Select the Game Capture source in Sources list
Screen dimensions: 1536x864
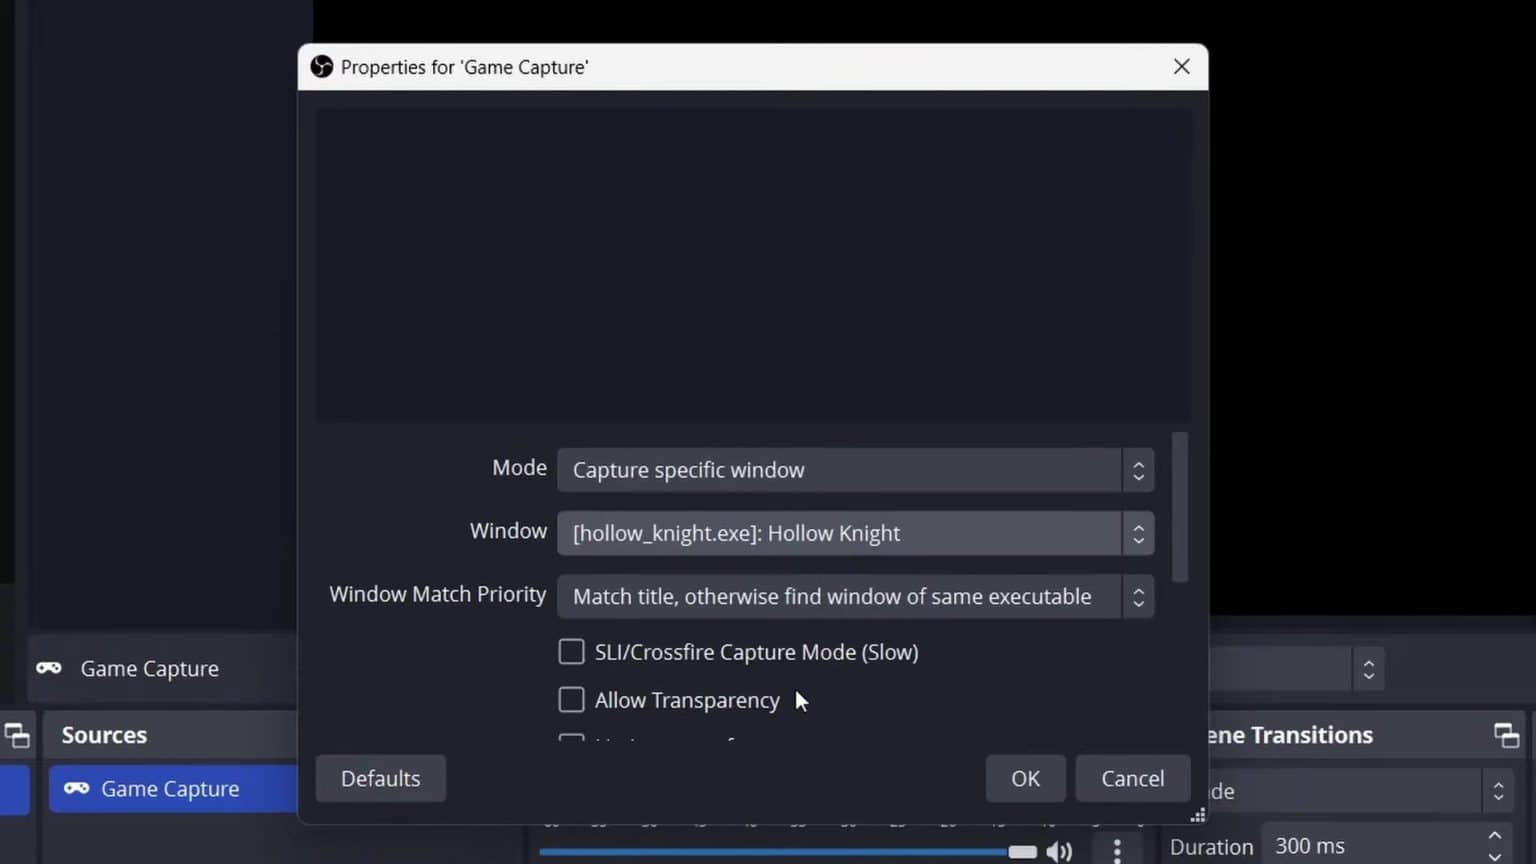(x=170, y=789)
